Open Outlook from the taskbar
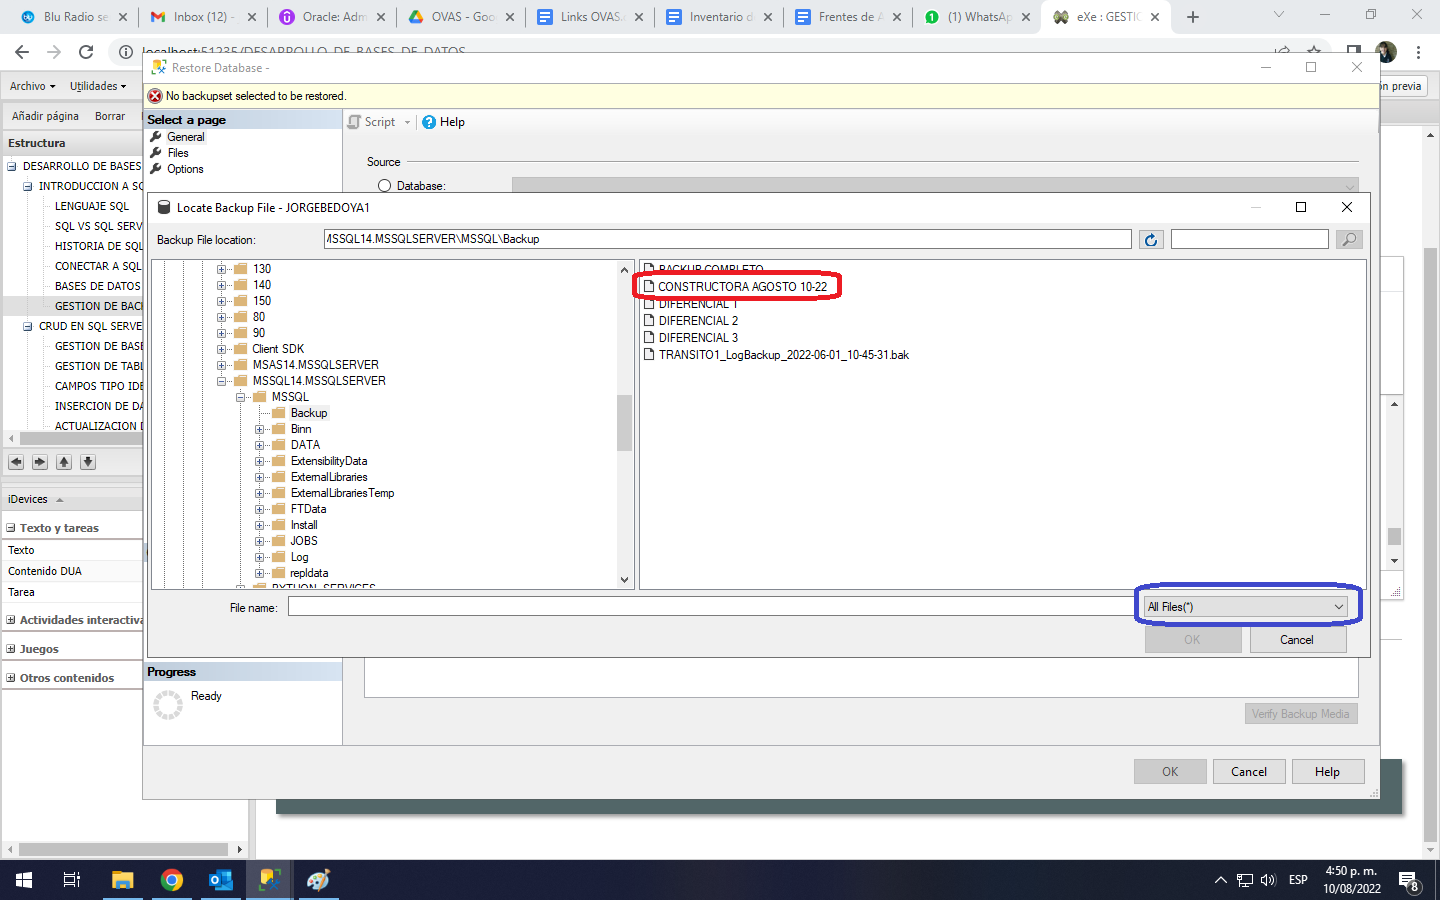The width and height of the screenshot is (1440, 900). (x=221, y=880)
